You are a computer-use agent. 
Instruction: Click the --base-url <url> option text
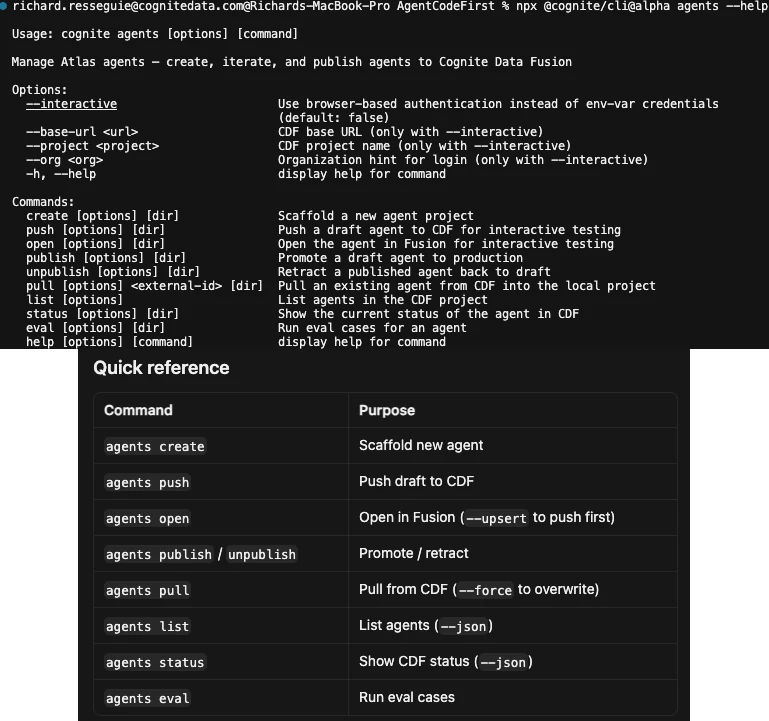82,132
